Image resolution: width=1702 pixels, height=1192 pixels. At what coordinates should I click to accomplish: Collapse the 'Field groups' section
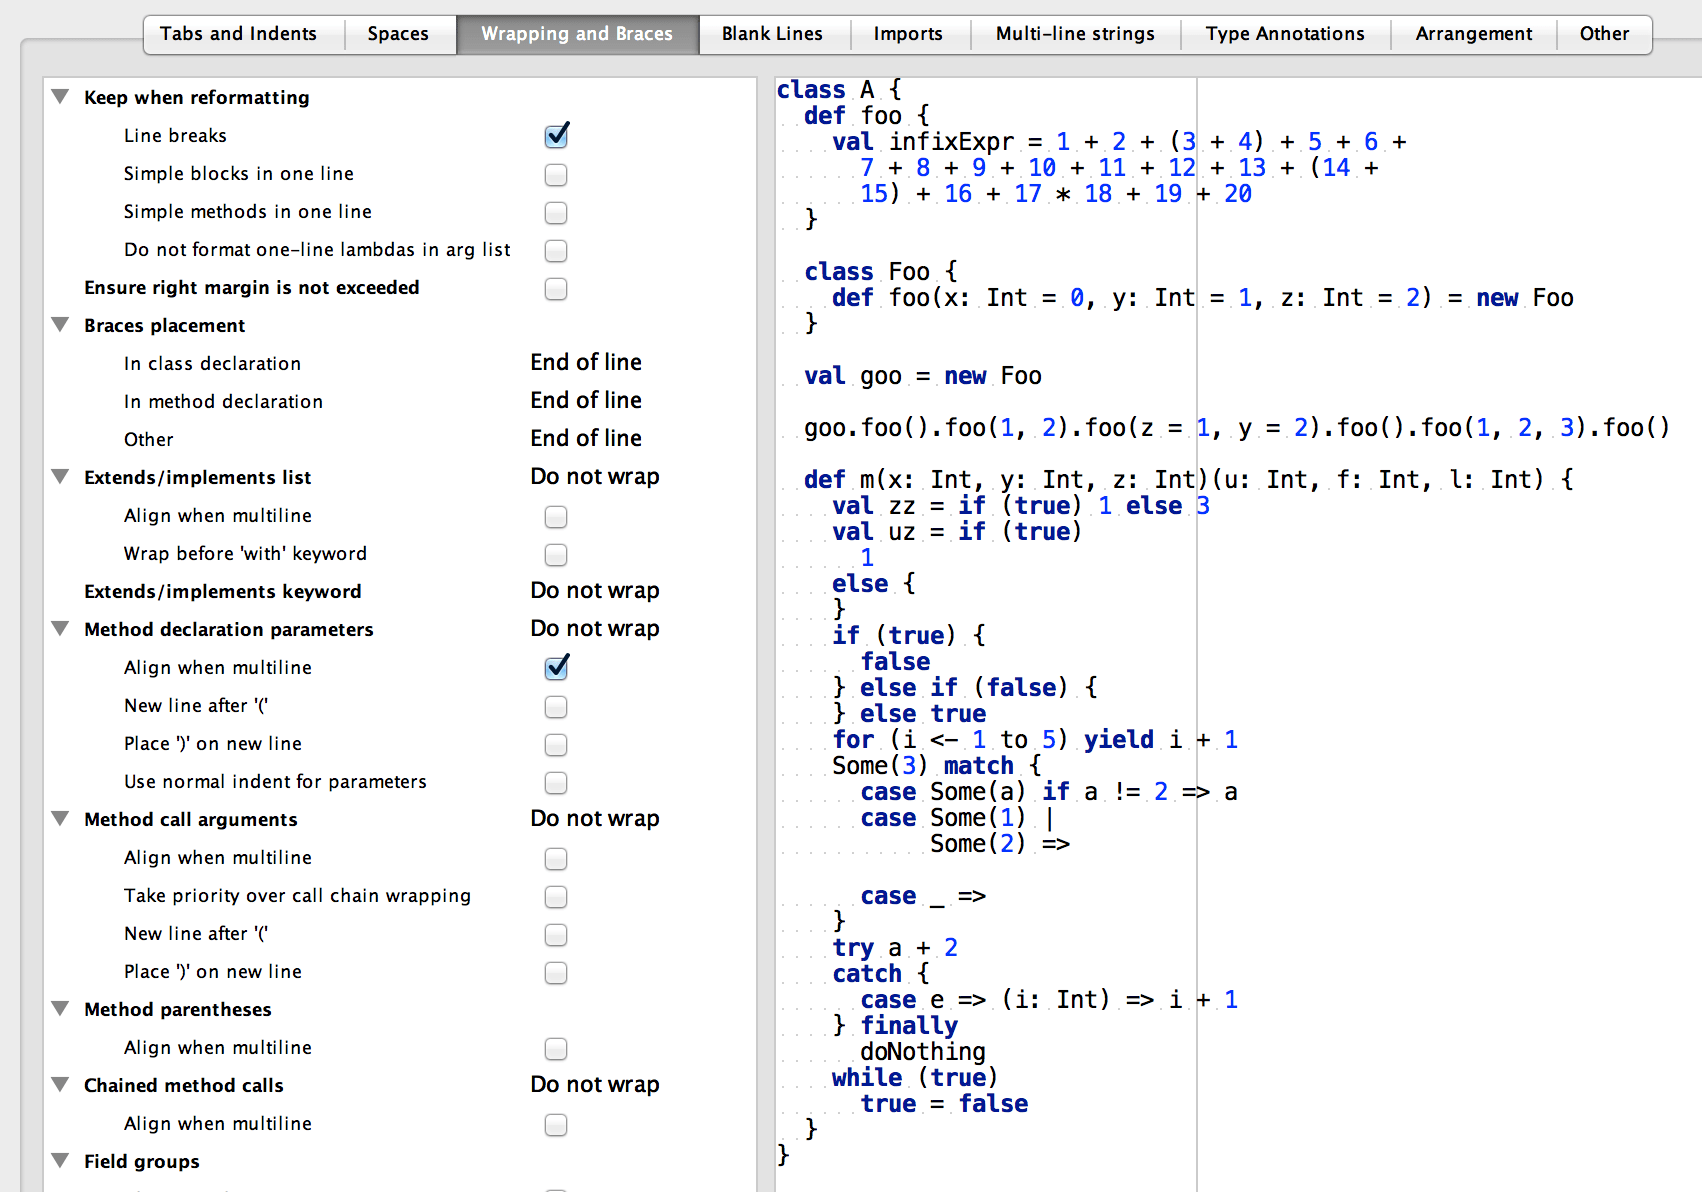60,1161
